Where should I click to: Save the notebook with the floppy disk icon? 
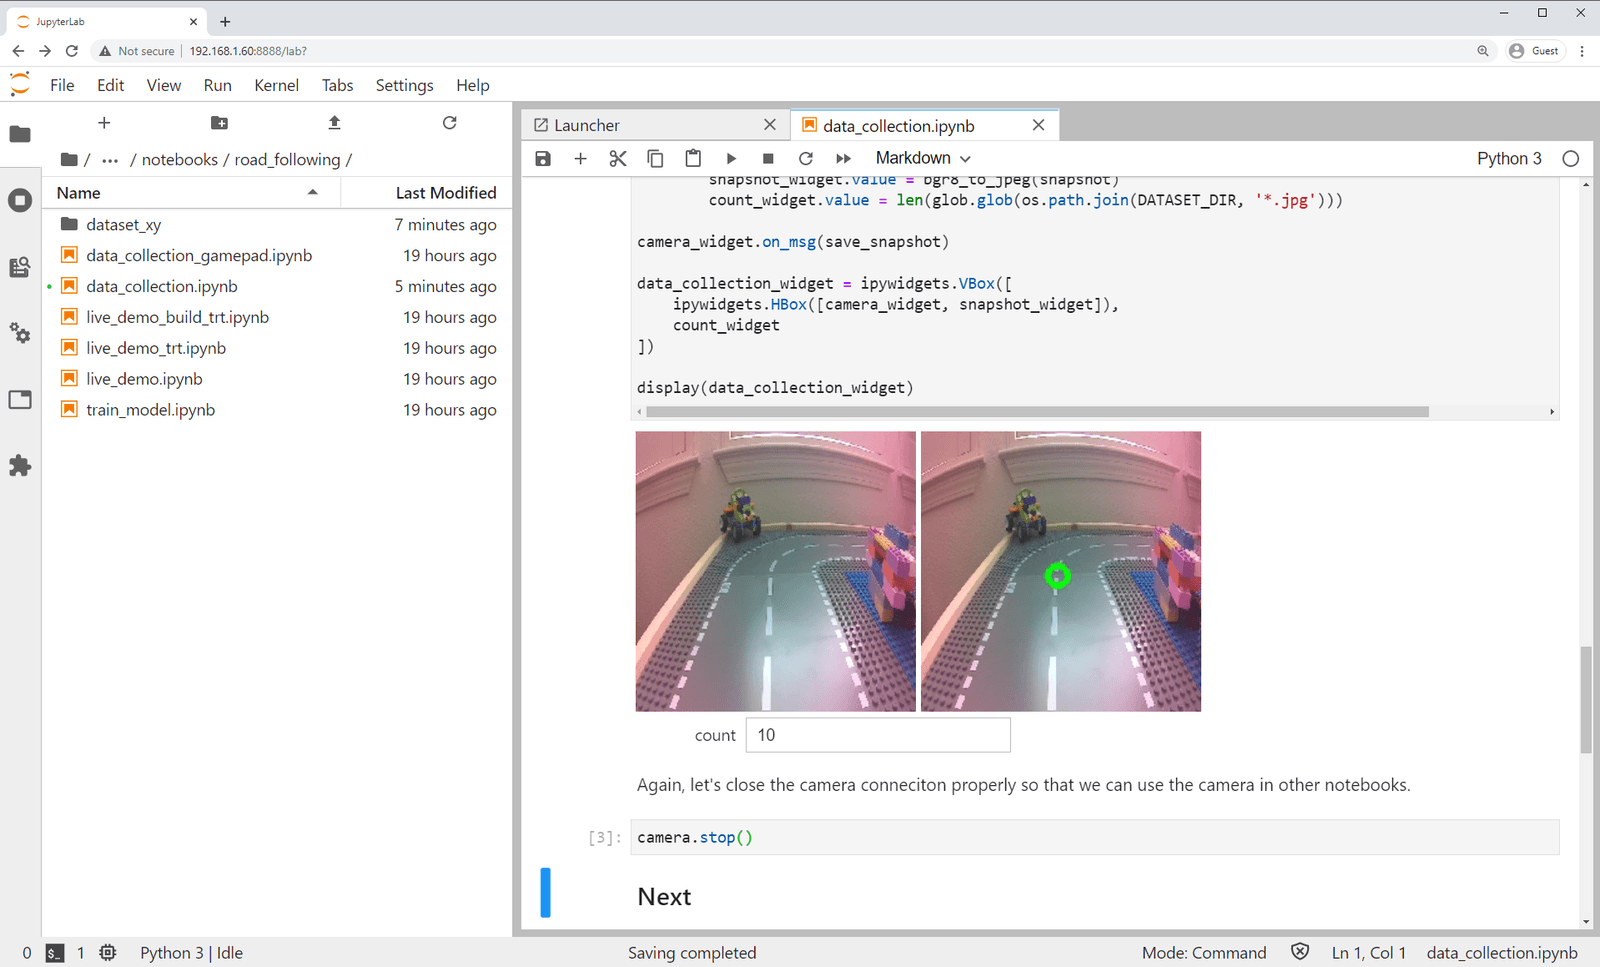(543, 158)
